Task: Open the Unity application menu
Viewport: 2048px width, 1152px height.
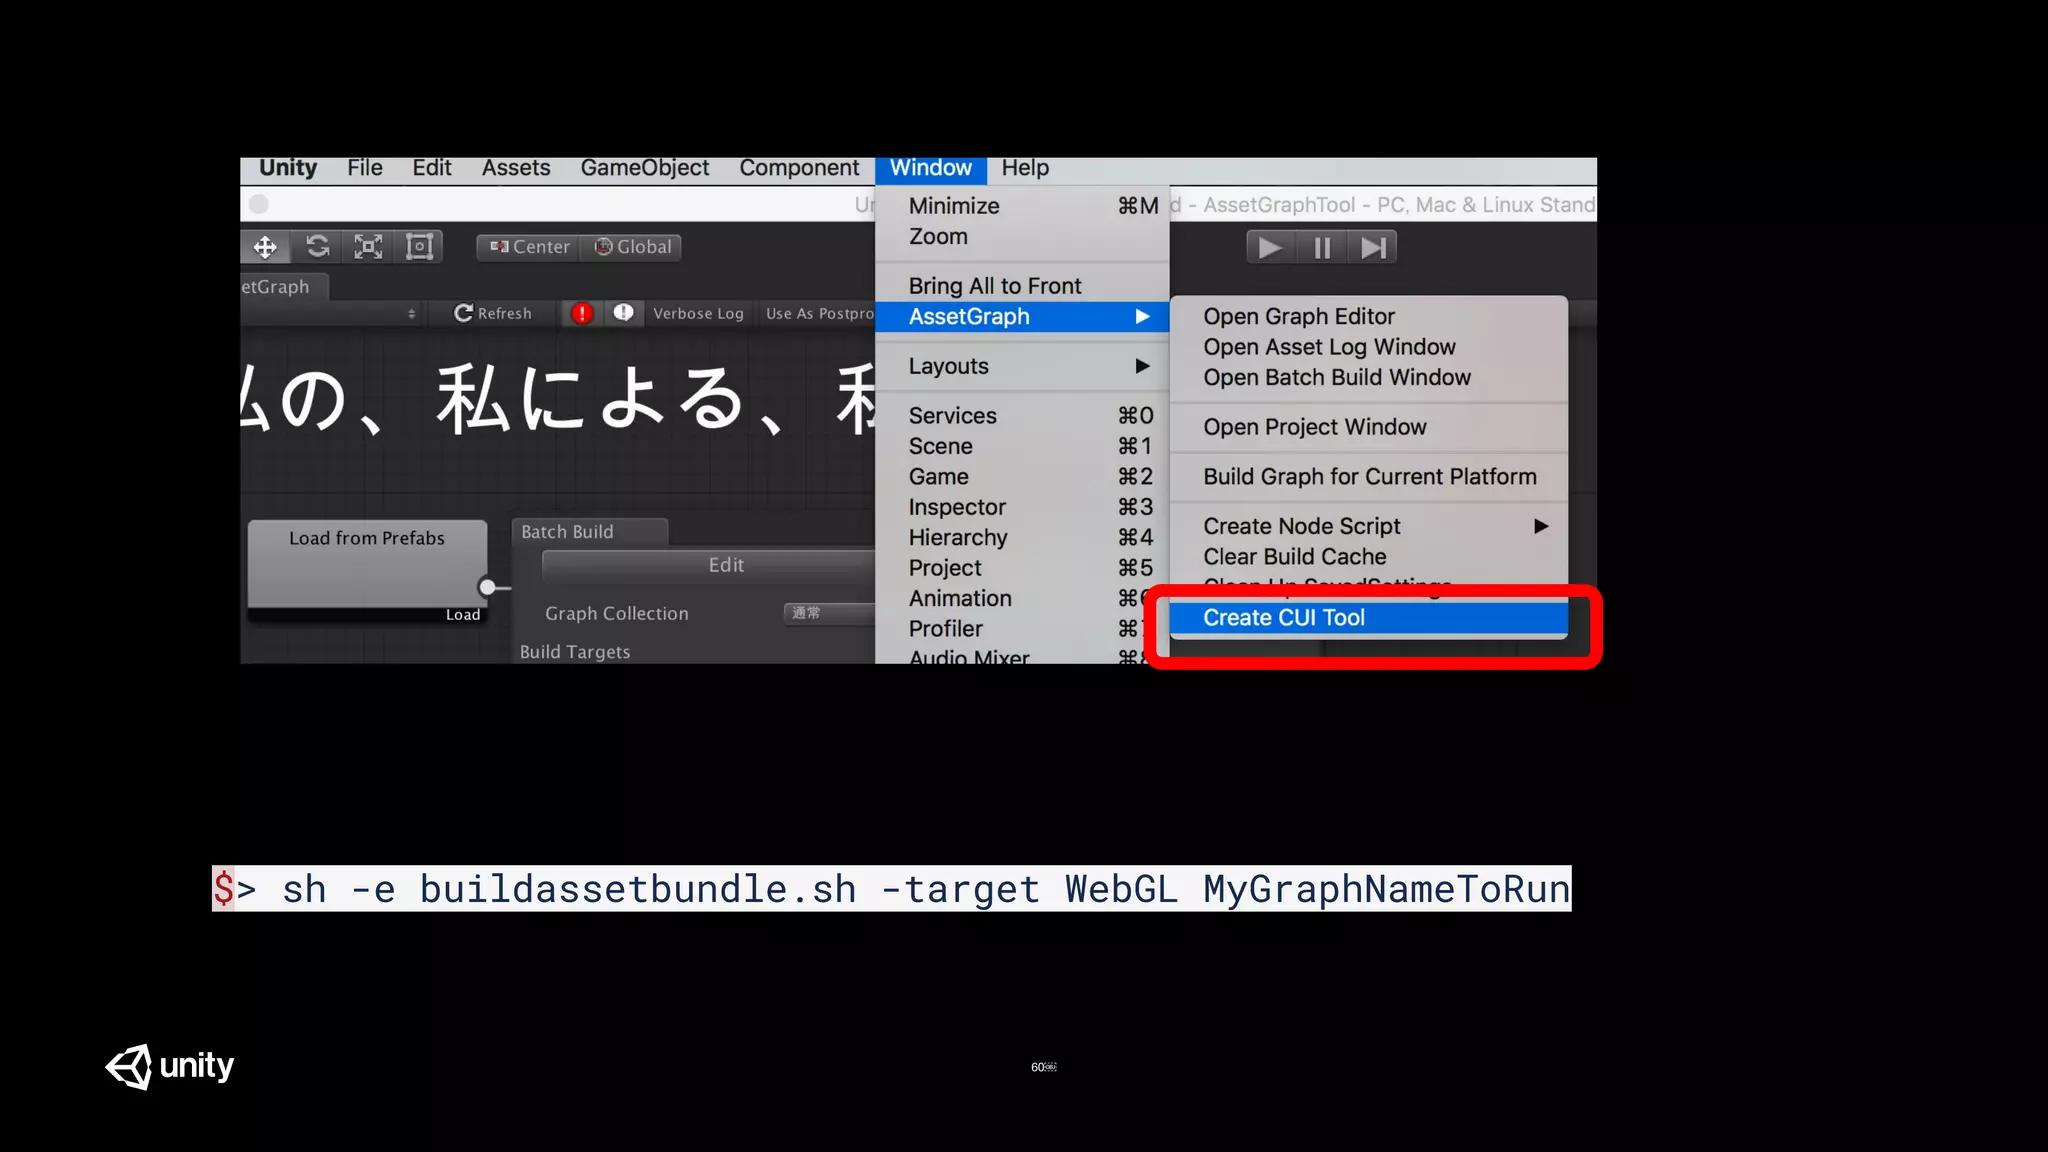Action: pos(288,168)
